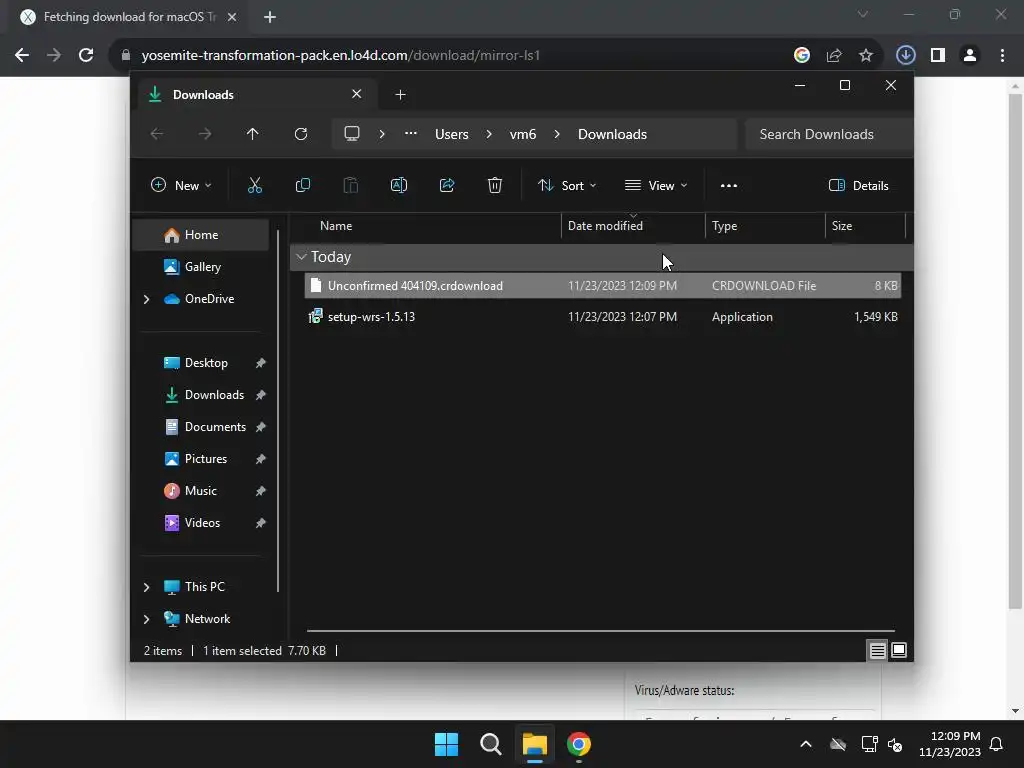
Task: Expand the Network tree node
Action: (x=146, y=619)
